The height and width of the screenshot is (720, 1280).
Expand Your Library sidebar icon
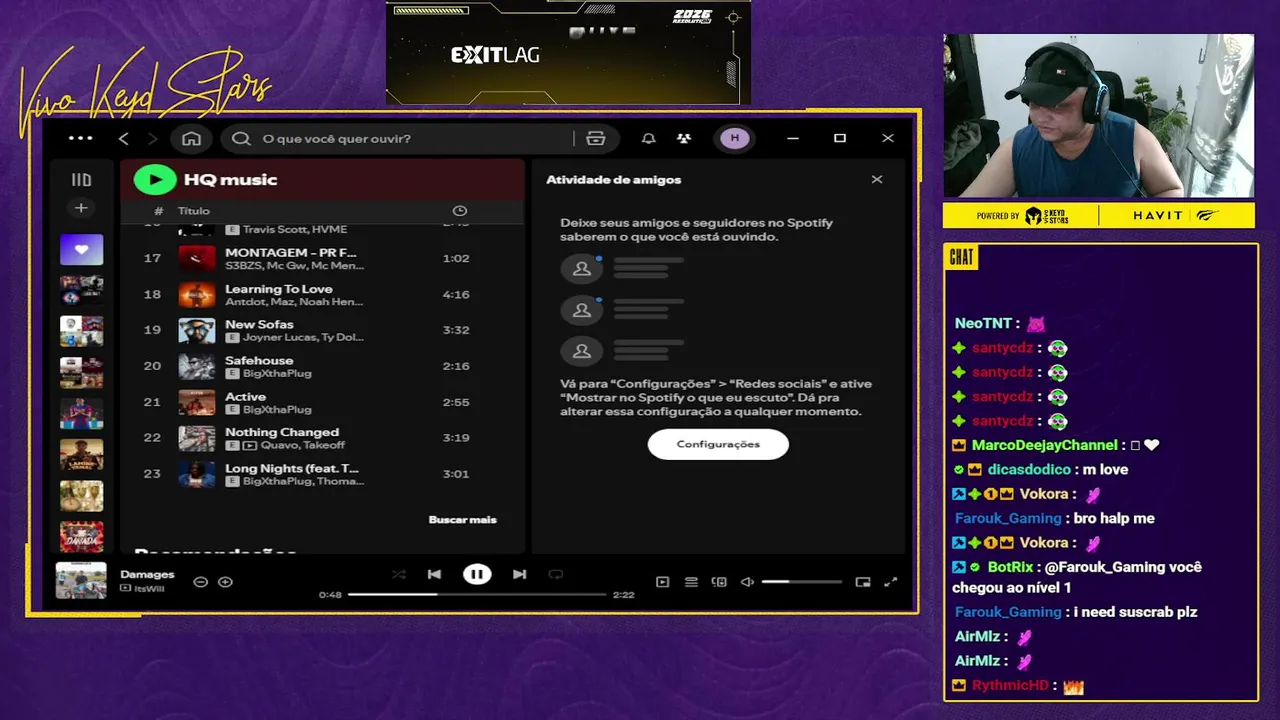point(81,180)
